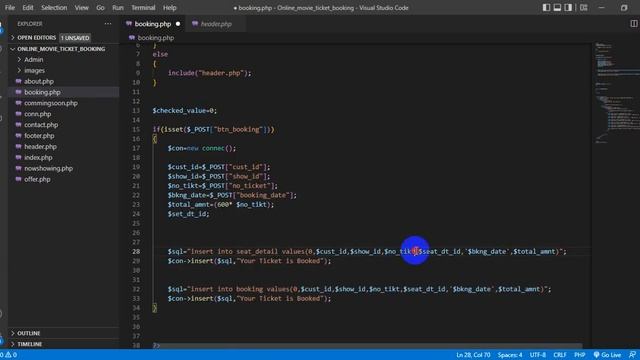Click booking.php in the breadcrumb

(x=156, y=38)
